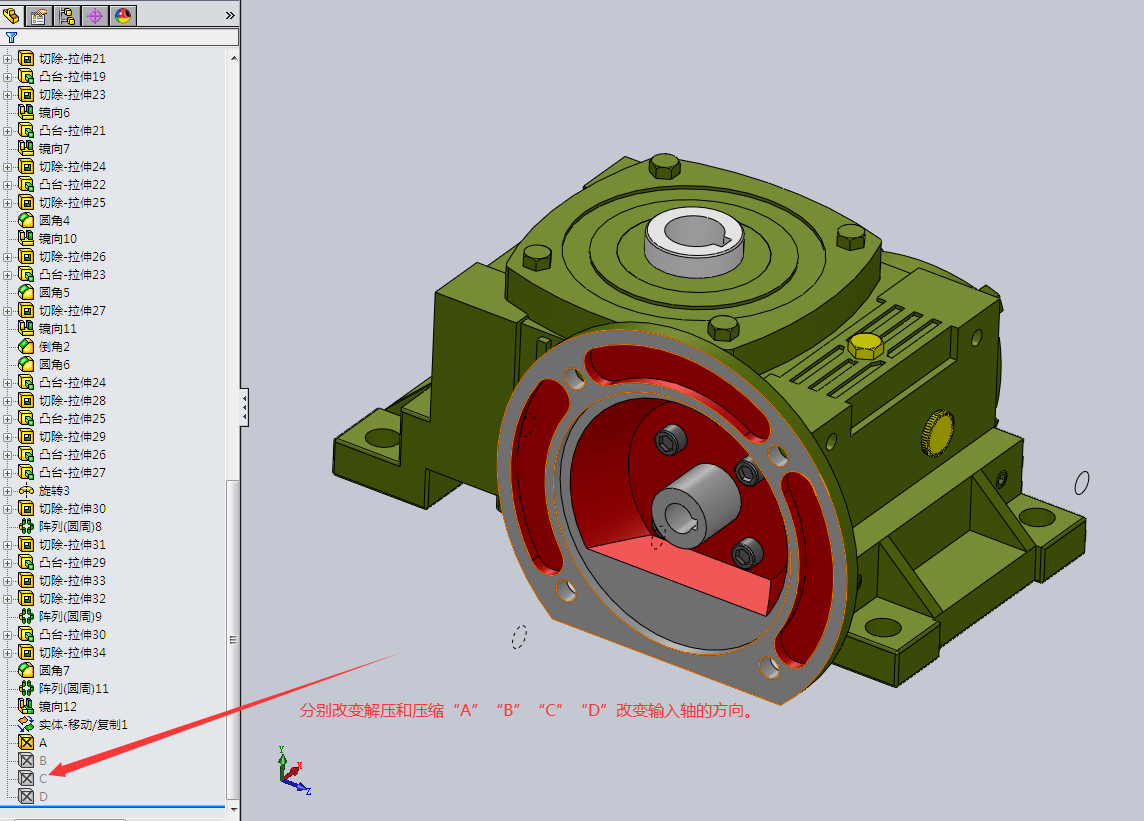Click the 圆角5 fillet icon
The height and width of the screenshot is (821, 1144).
26,293
